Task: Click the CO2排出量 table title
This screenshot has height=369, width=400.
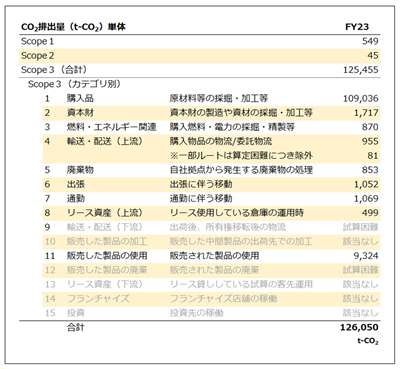Action: (73, 27)
